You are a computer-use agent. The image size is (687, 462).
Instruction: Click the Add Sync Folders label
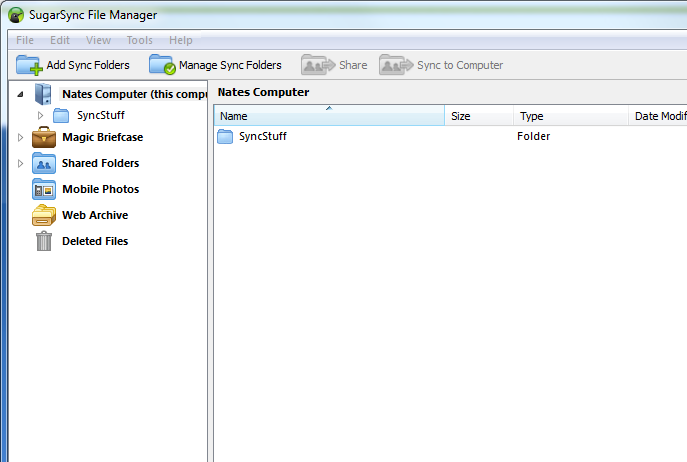coord(88,65)
